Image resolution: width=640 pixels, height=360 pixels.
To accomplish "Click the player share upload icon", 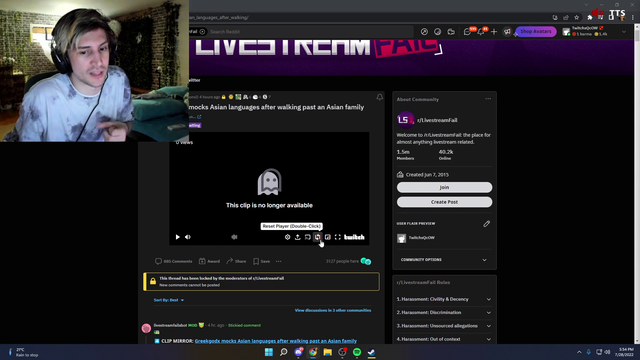I will 298,237.
